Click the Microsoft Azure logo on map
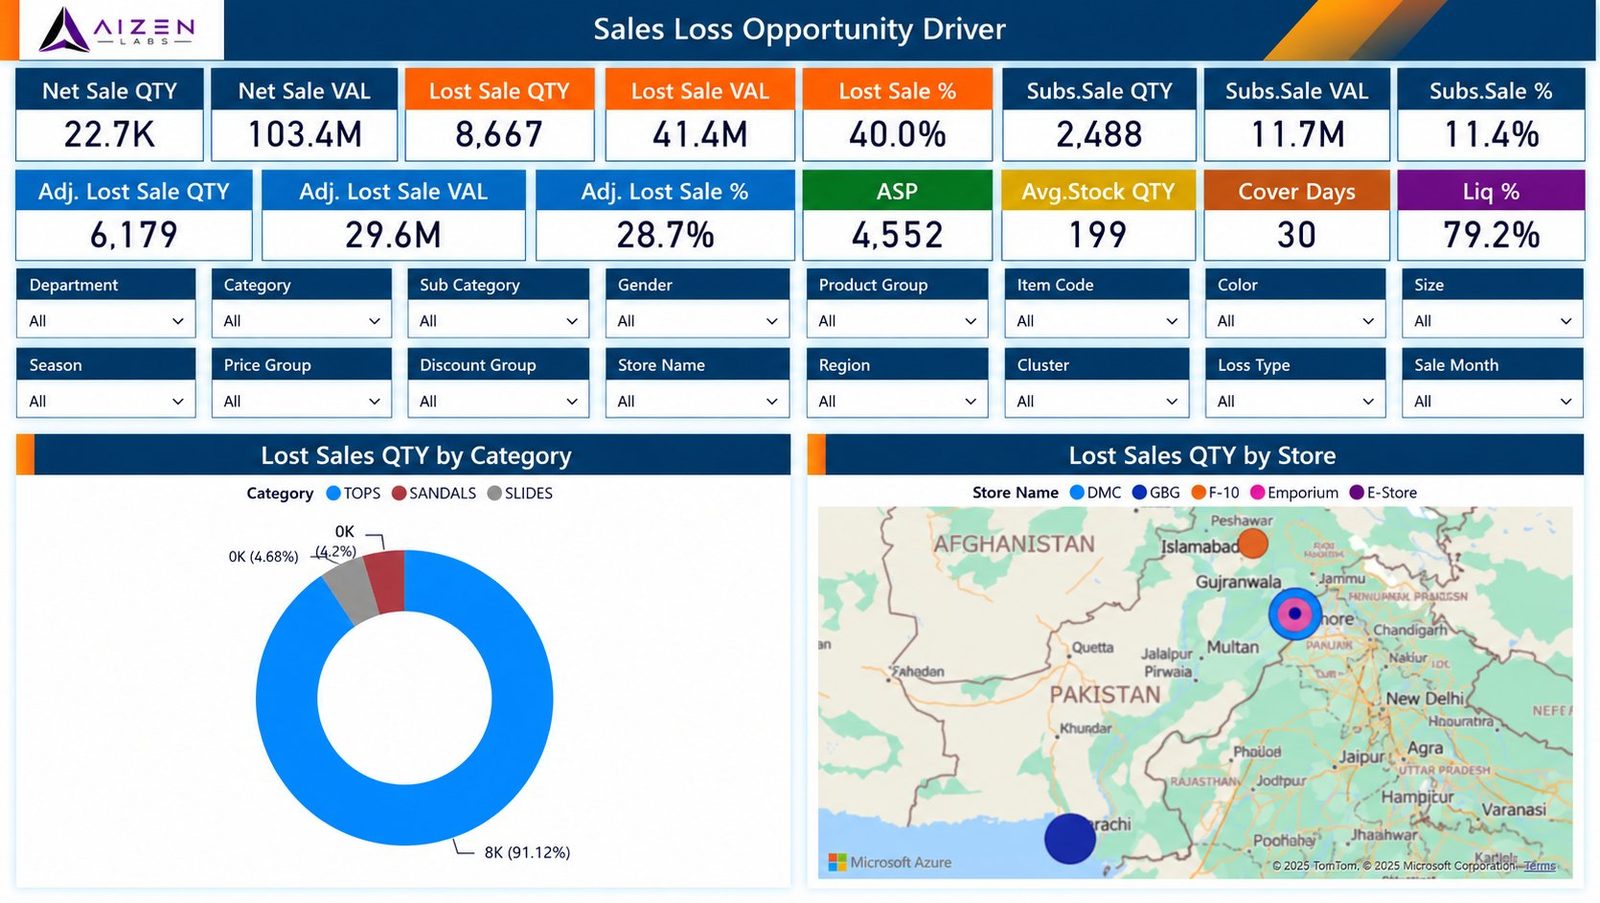1600x903 pixels. (x=890, y=862)
